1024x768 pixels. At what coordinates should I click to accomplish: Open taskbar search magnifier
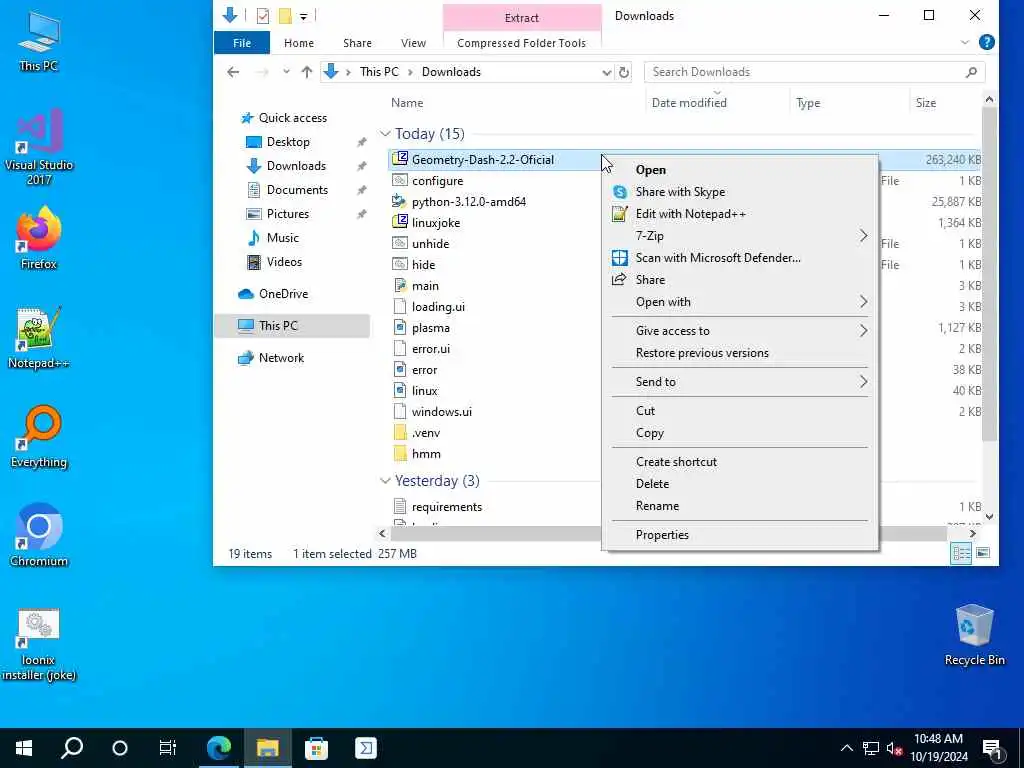tap(72, 748)
